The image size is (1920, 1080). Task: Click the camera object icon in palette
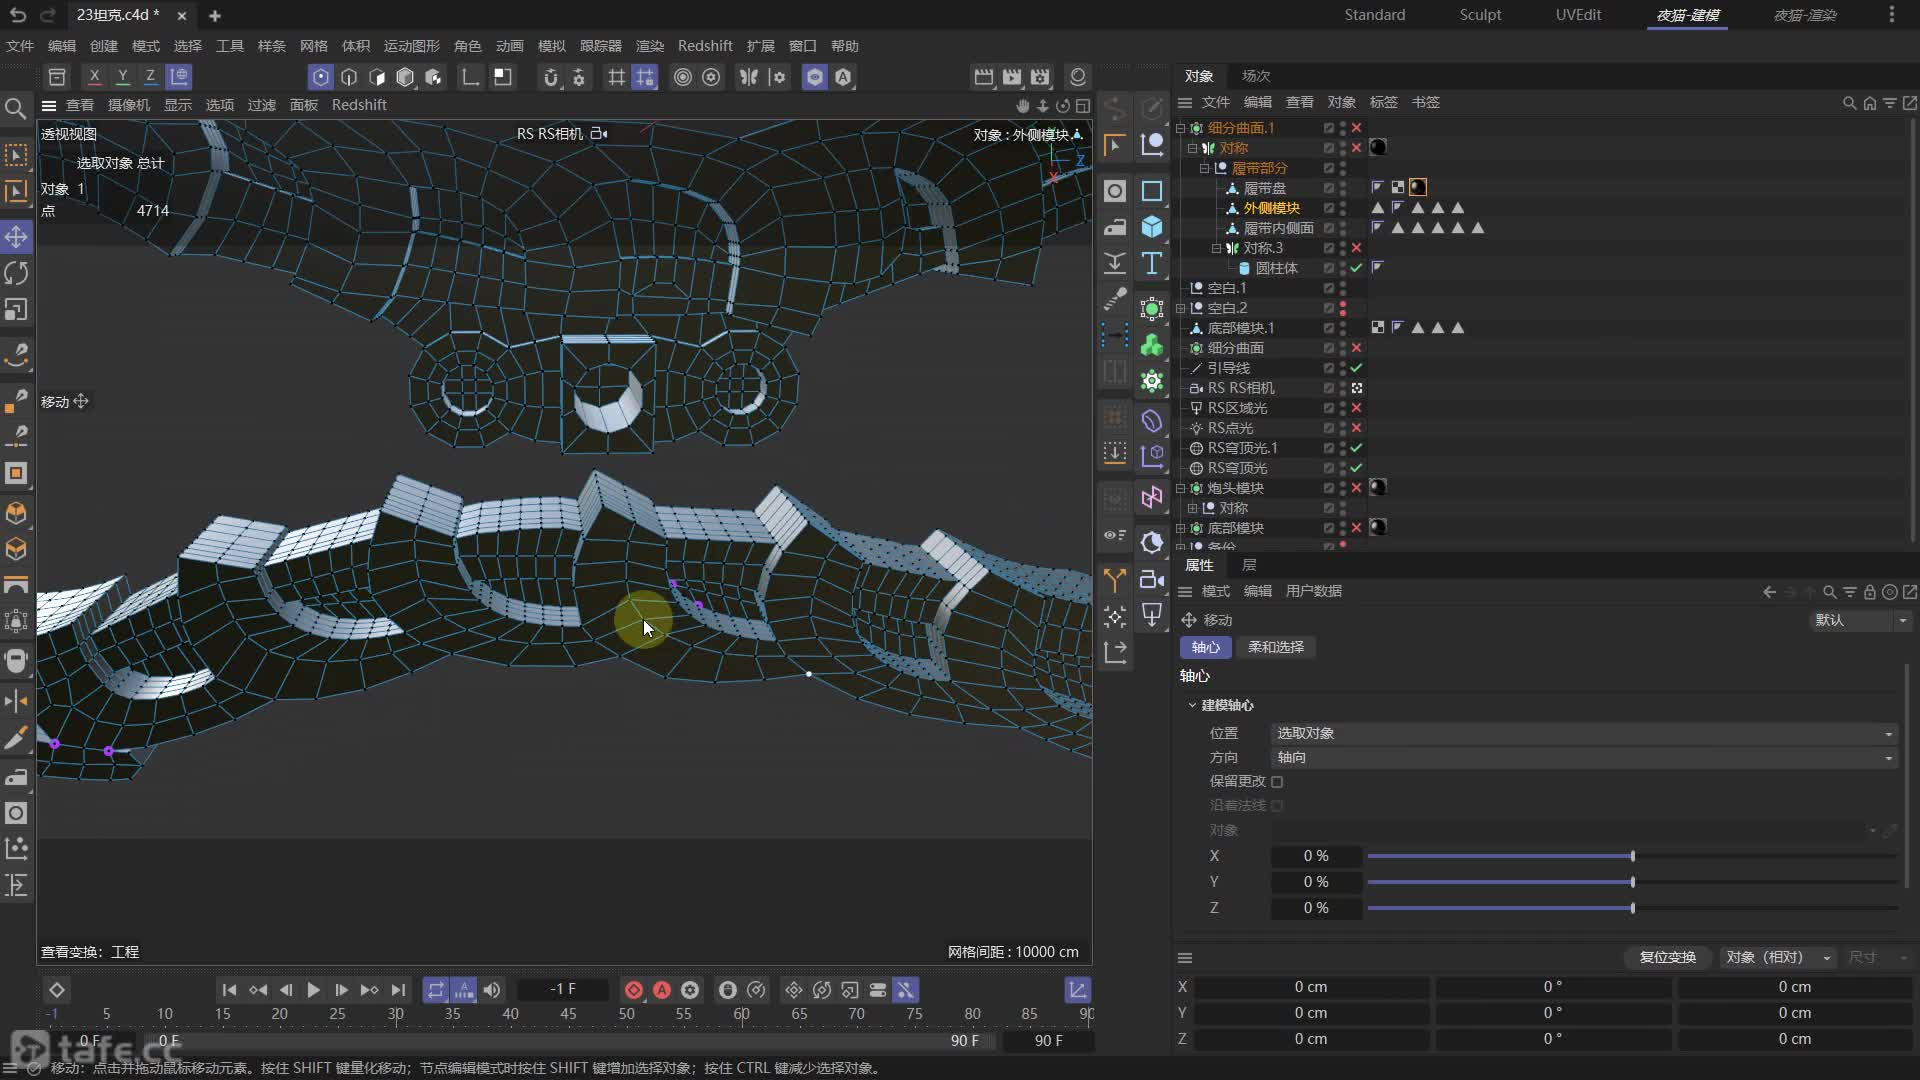[x=1152, y=579]
